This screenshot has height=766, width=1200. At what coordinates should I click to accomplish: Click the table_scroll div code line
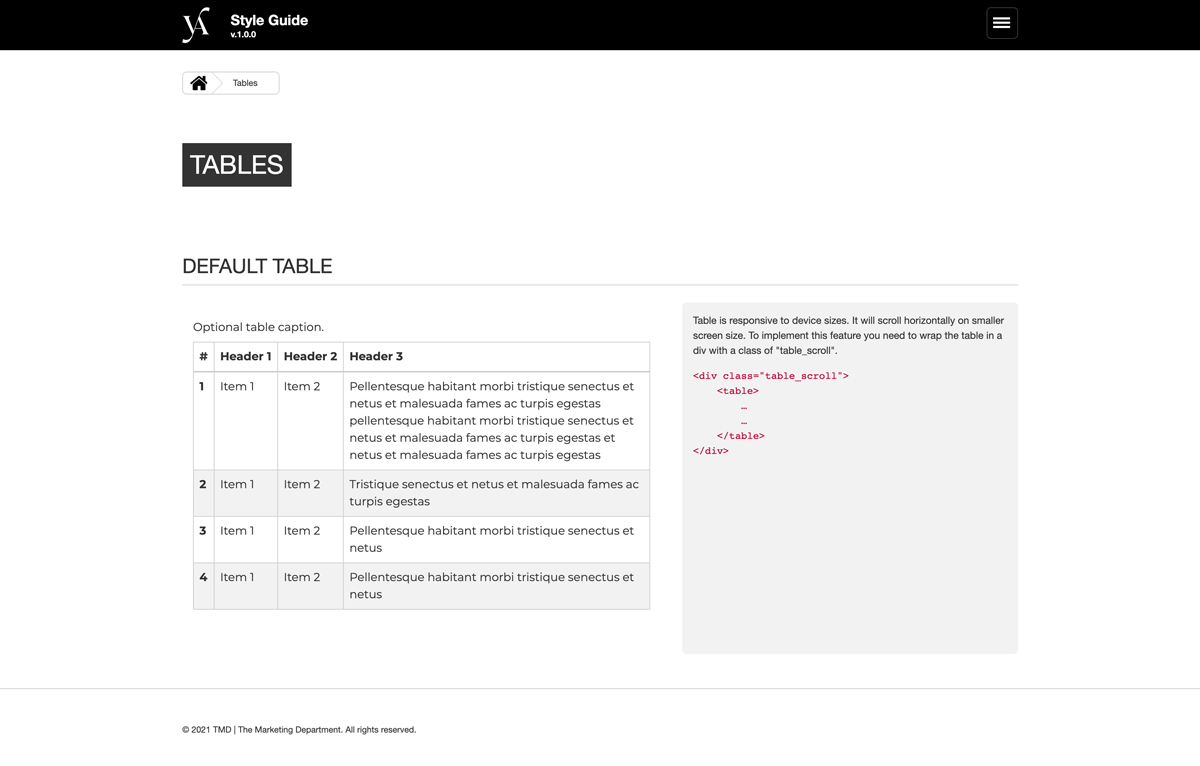point(770,376)
